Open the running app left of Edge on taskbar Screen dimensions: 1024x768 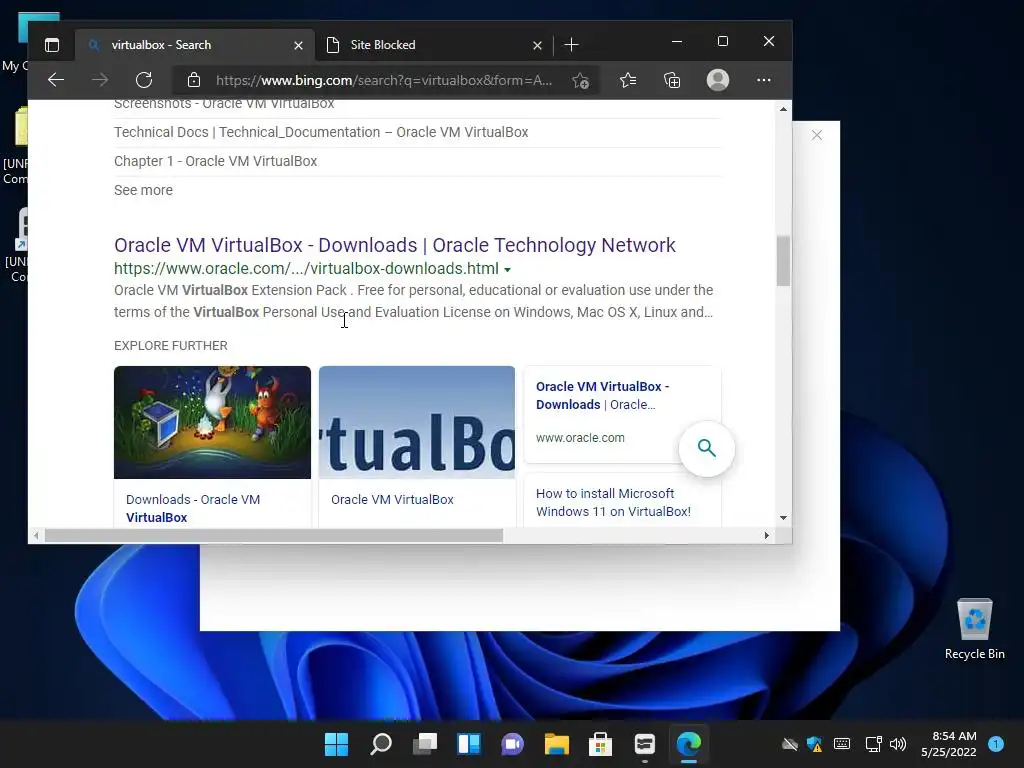coord(645,744)
